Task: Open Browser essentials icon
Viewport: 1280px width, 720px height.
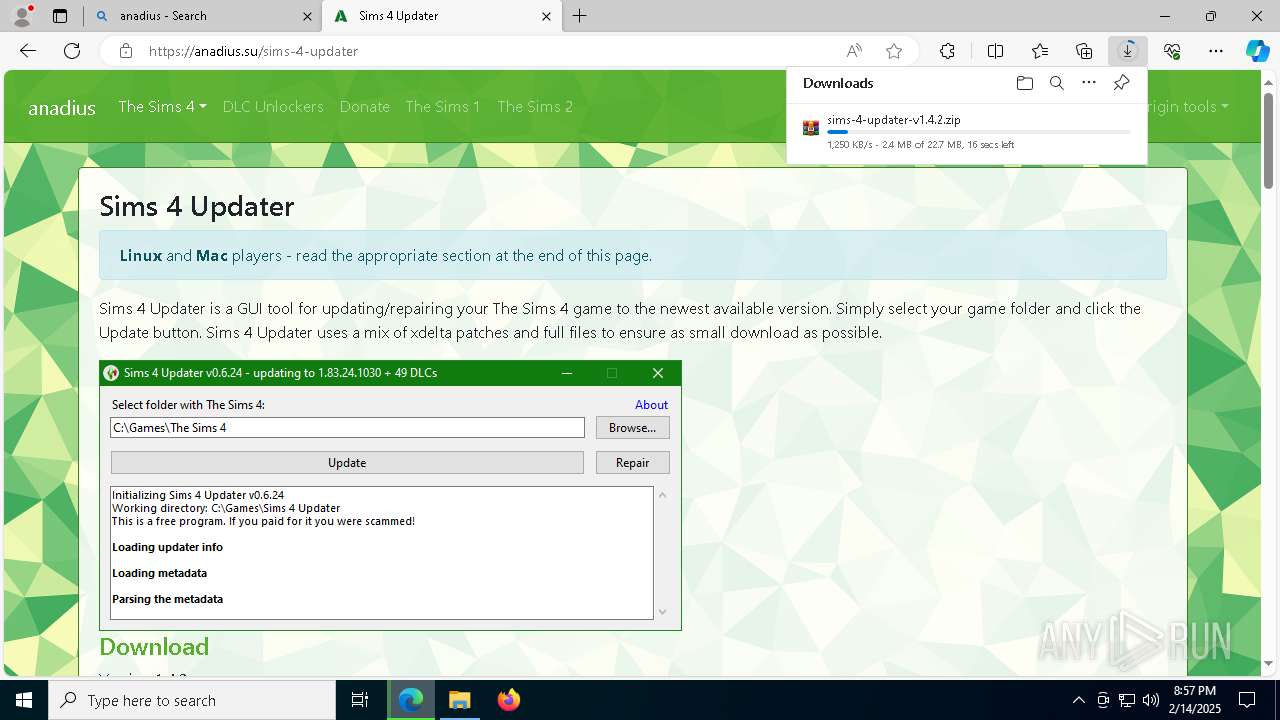Action: tap(1172, 51)
